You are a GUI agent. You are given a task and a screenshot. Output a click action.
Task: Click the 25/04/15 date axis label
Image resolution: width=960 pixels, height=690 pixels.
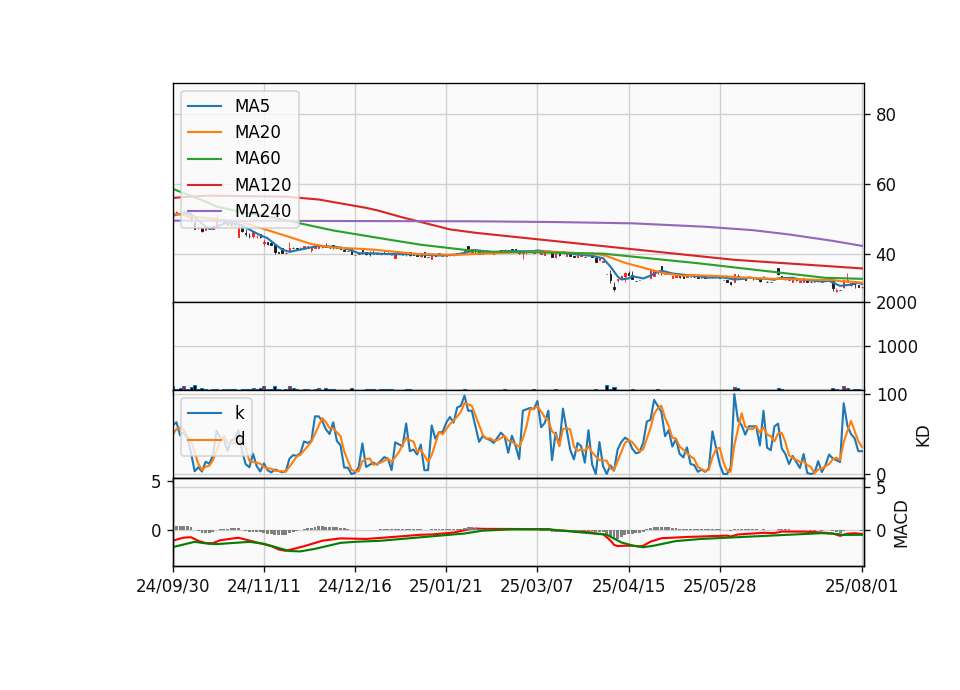(x=628, y=586)
